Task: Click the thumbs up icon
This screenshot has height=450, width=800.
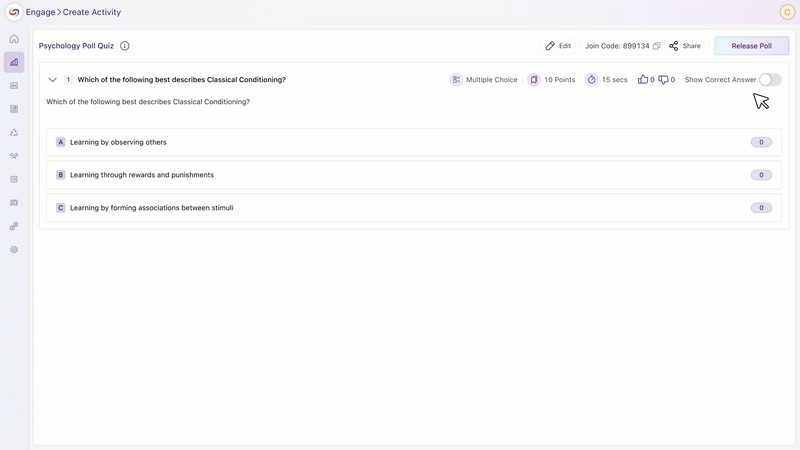Action: pyautogui.click(x=643, y=80)
